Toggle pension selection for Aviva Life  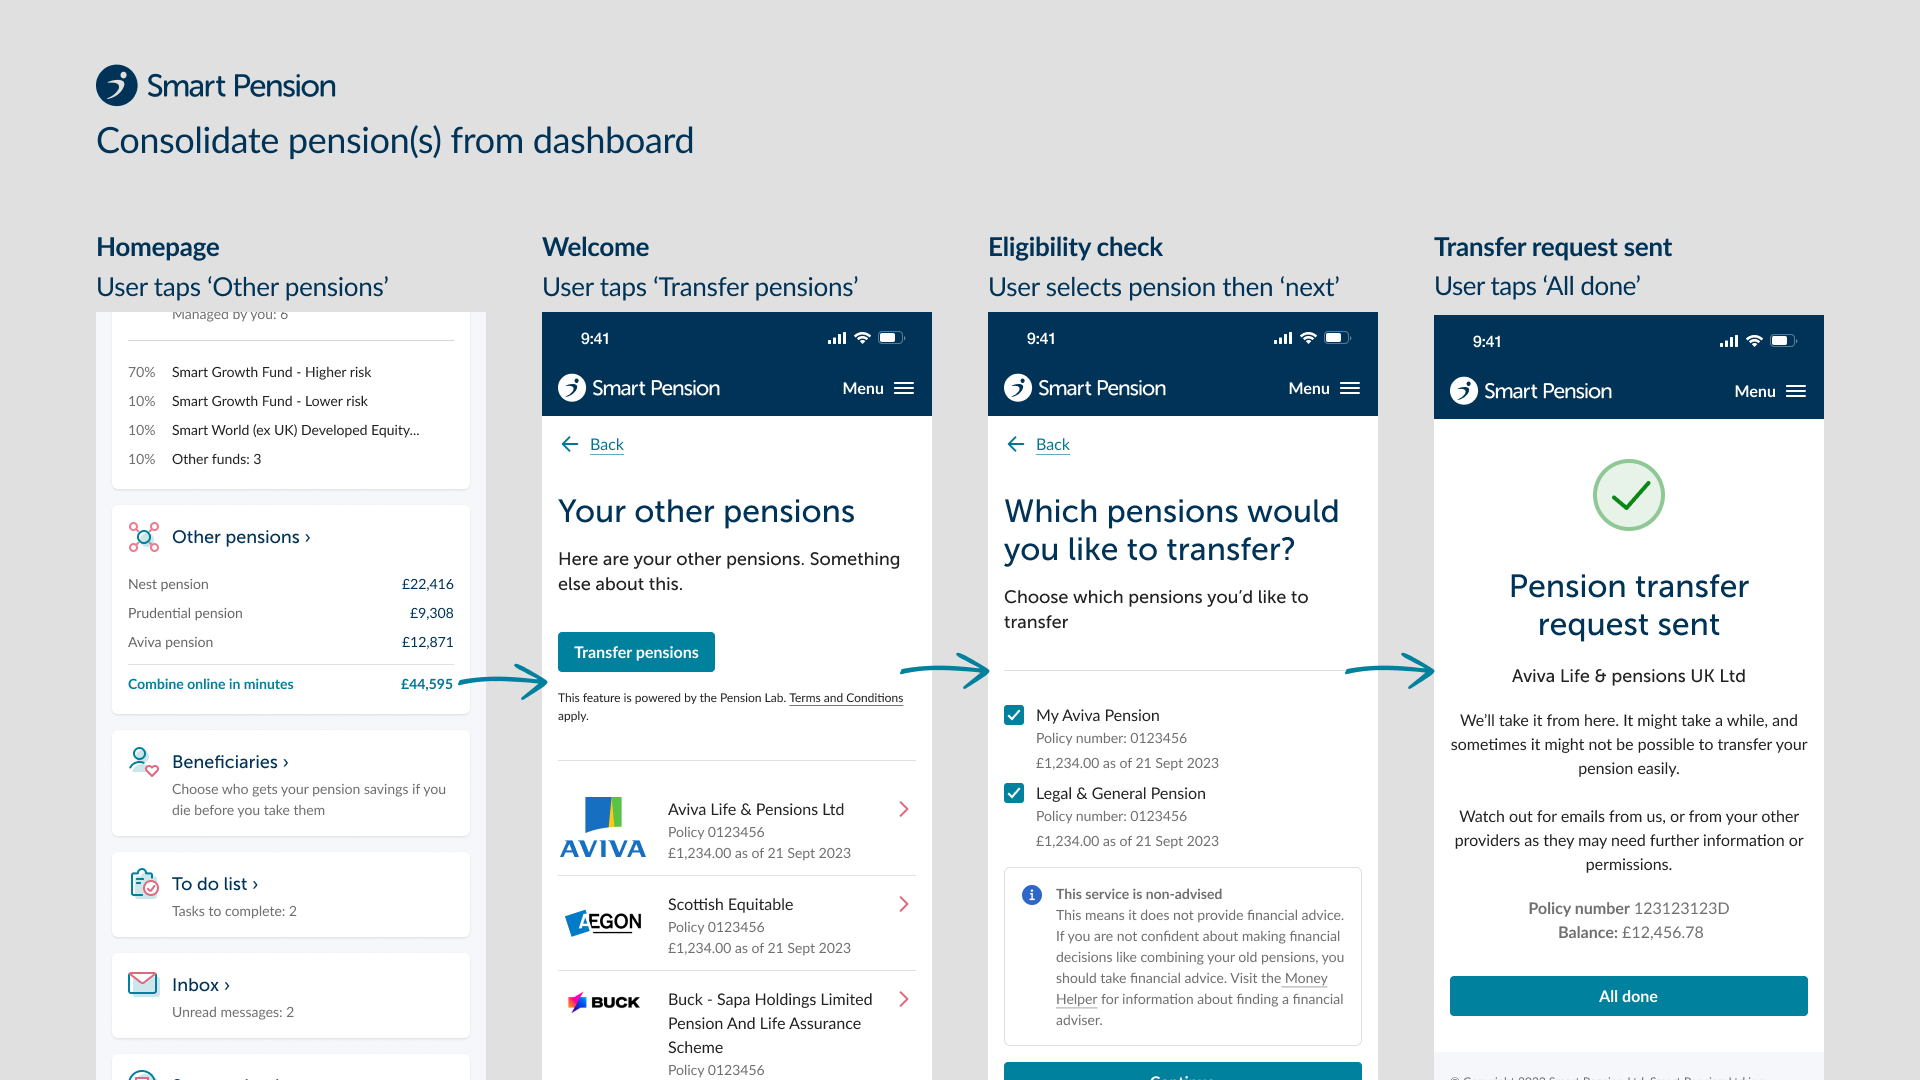click(1014, 713)
